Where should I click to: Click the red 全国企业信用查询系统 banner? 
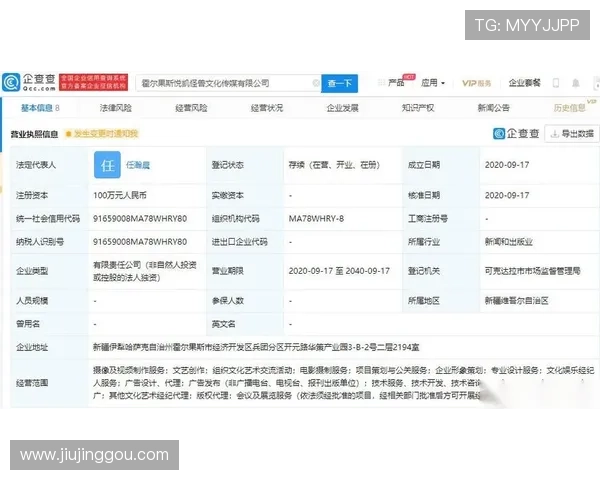click(93, 82)
